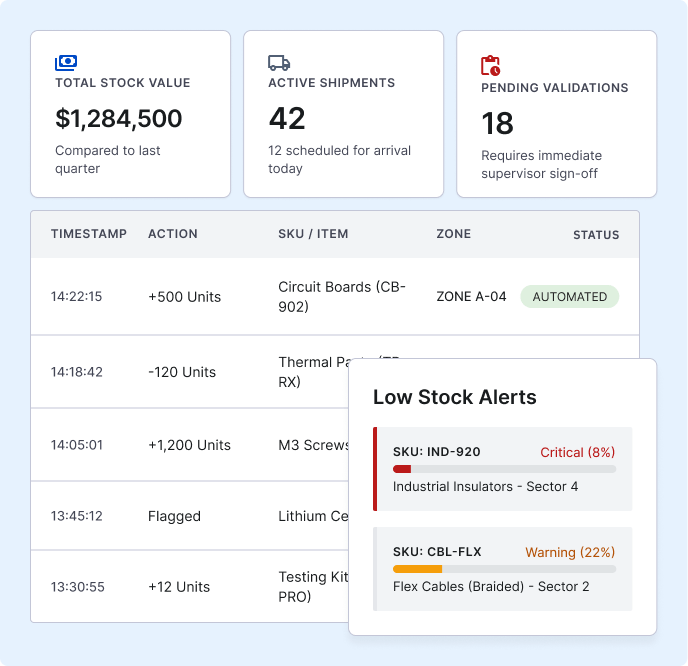
Task: Click 'Flex Cables (Braided) - Sector 2' description
Action: pyautogui.click(x=491, y=587)
